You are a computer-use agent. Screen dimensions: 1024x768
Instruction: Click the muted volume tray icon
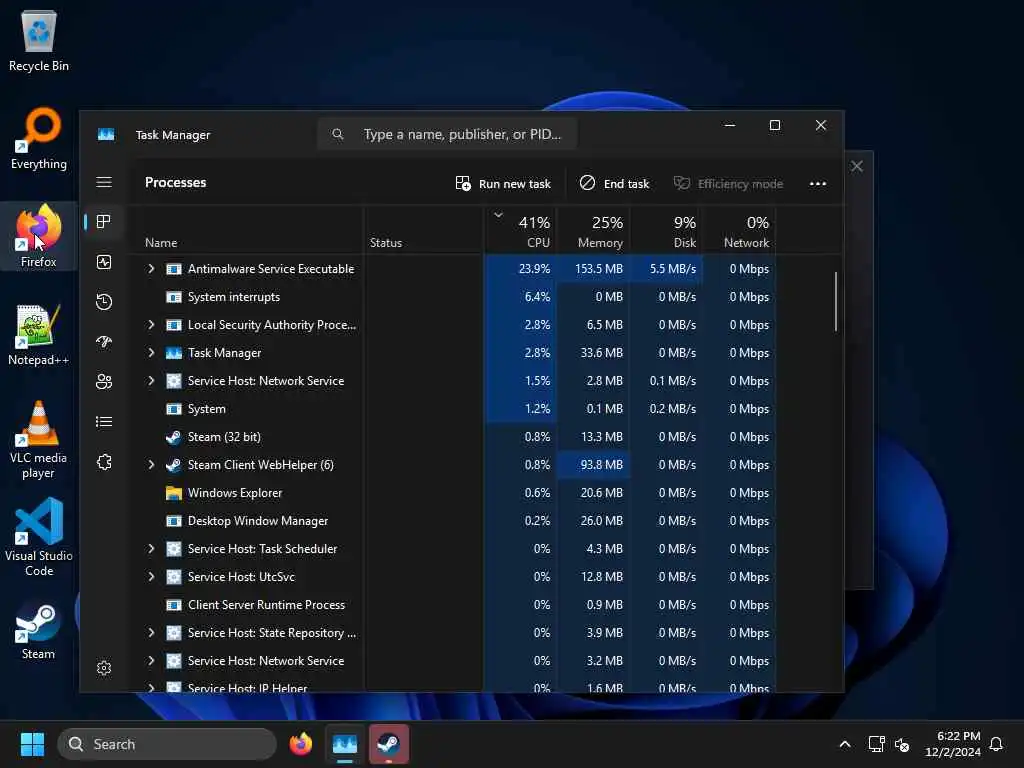click(902, 744)
